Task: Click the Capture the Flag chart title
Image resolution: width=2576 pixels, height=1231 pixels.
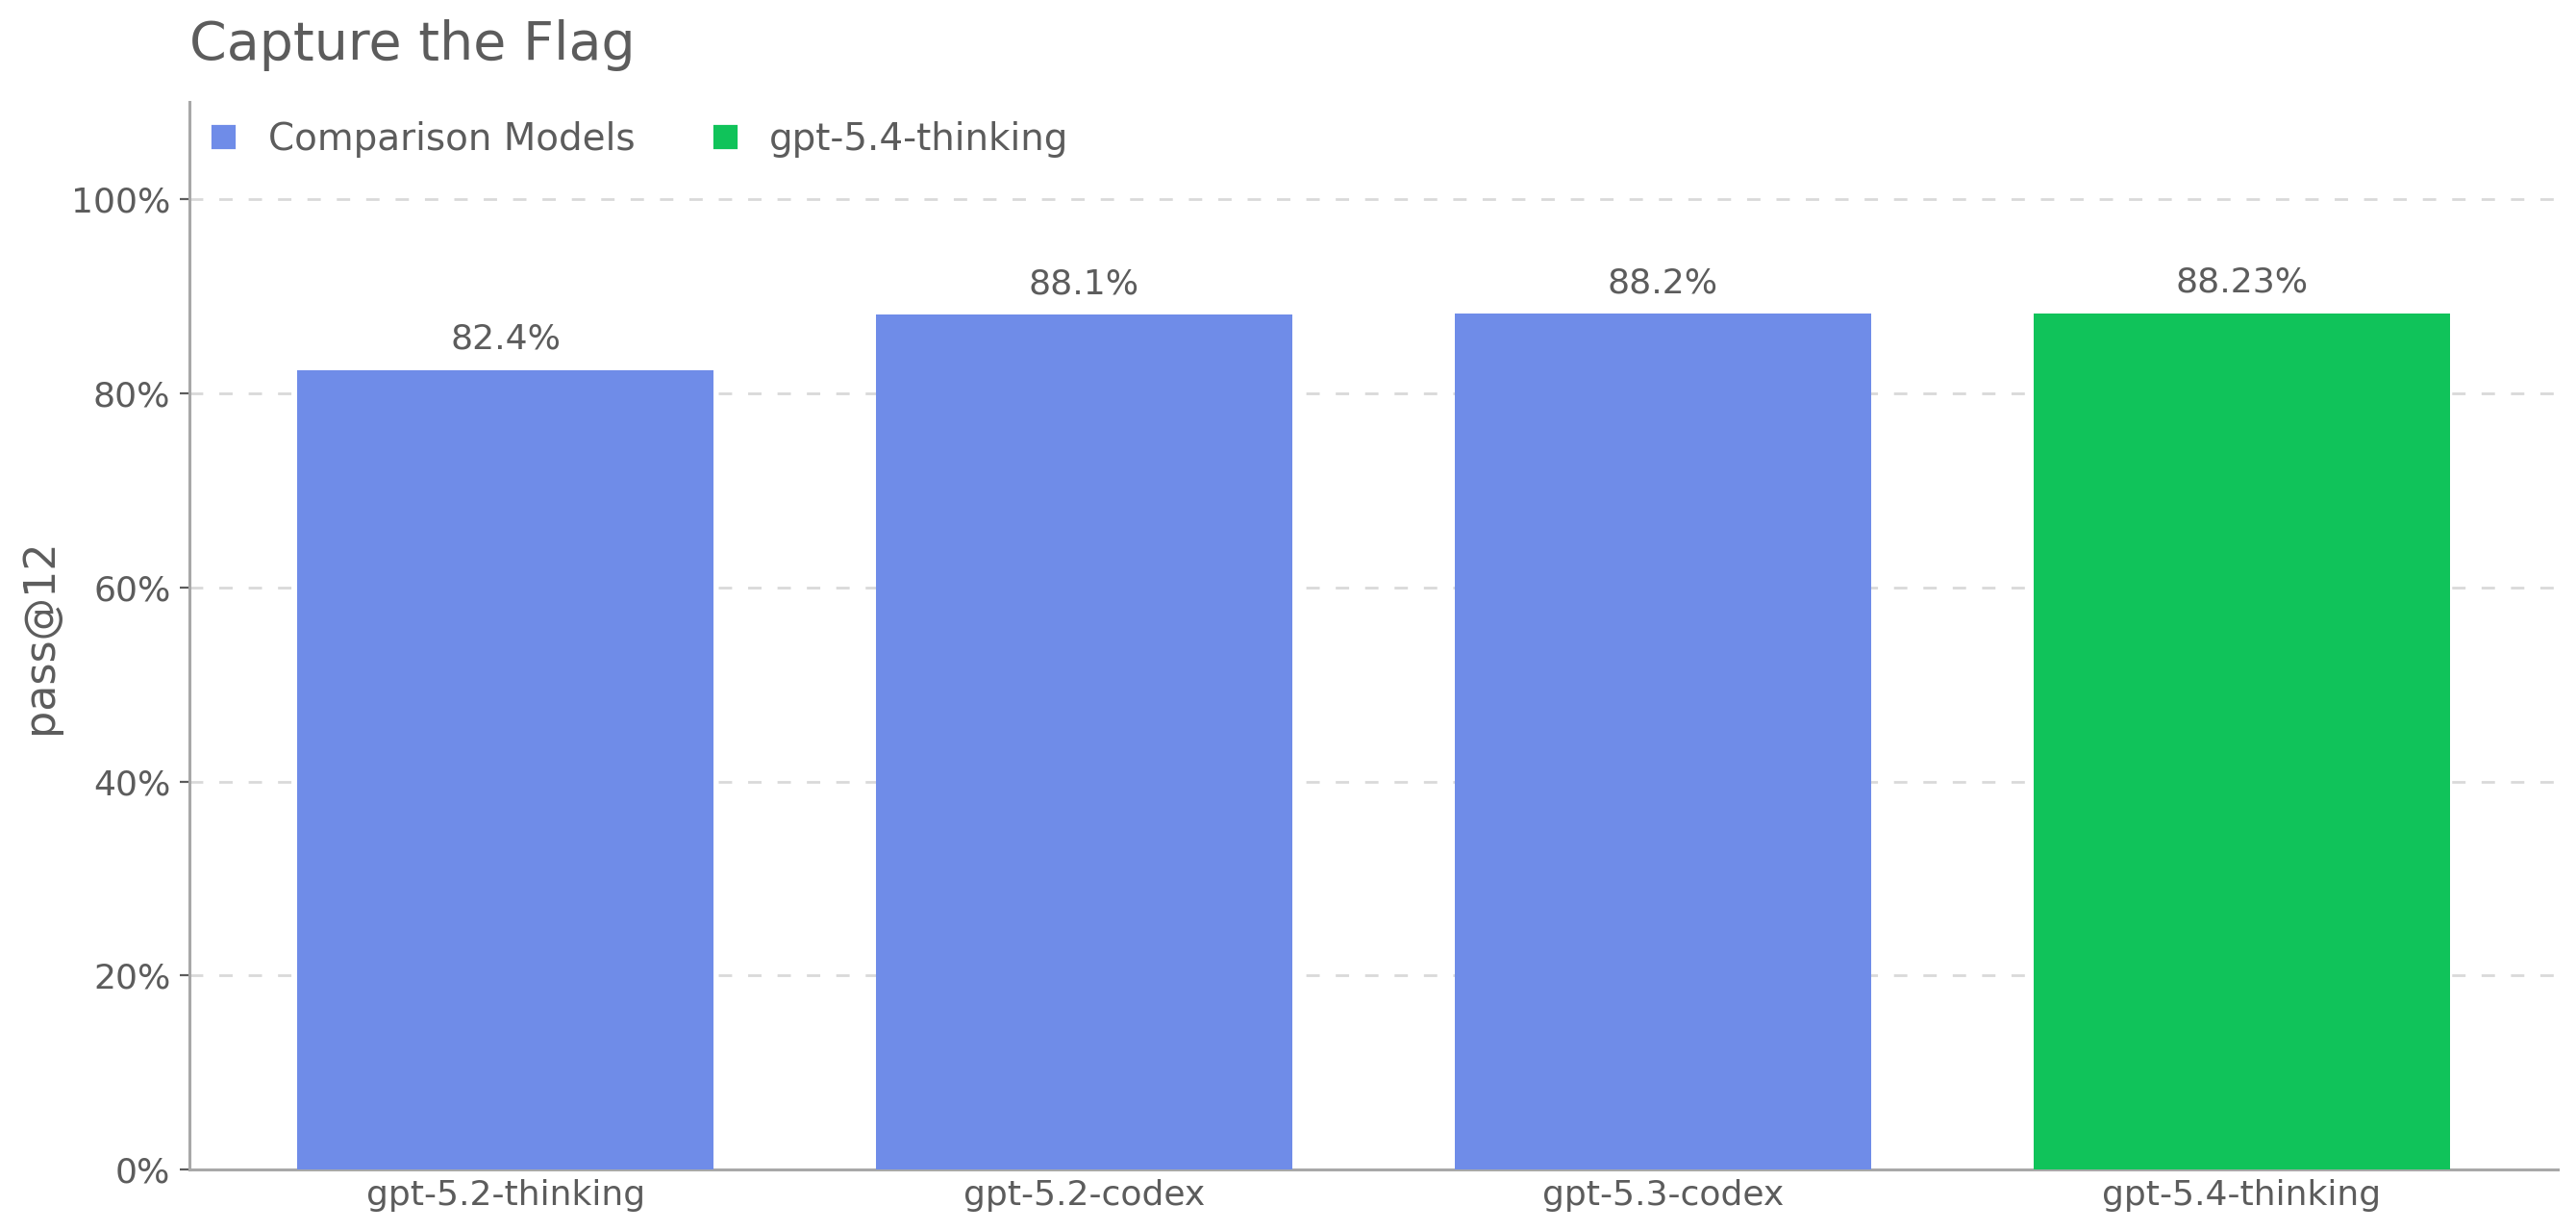Action: (x=411, y=43)
